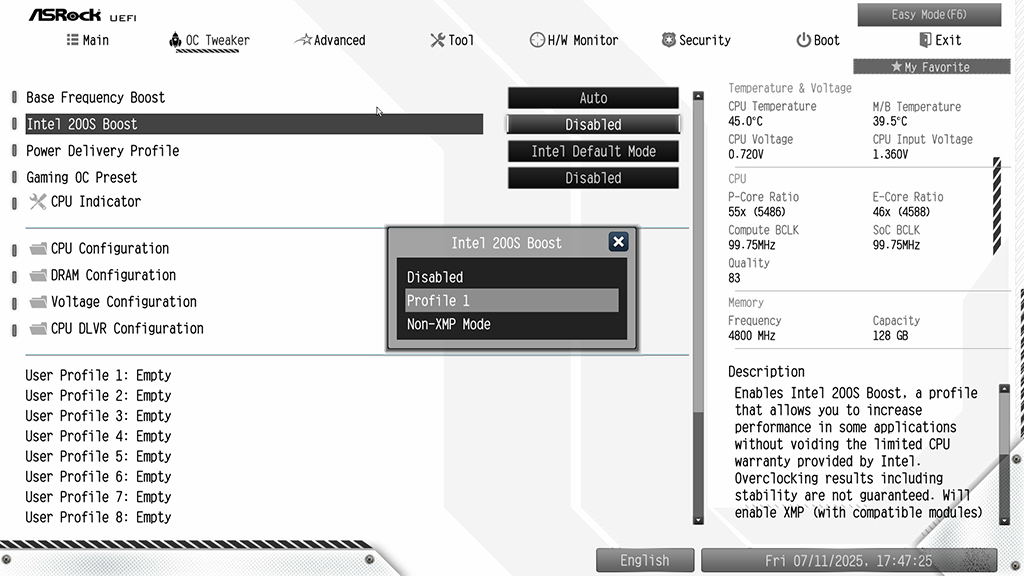Open Gaming OC Preset Disabled dropdown
1024x576 pixels.
[x=593, y=178]
